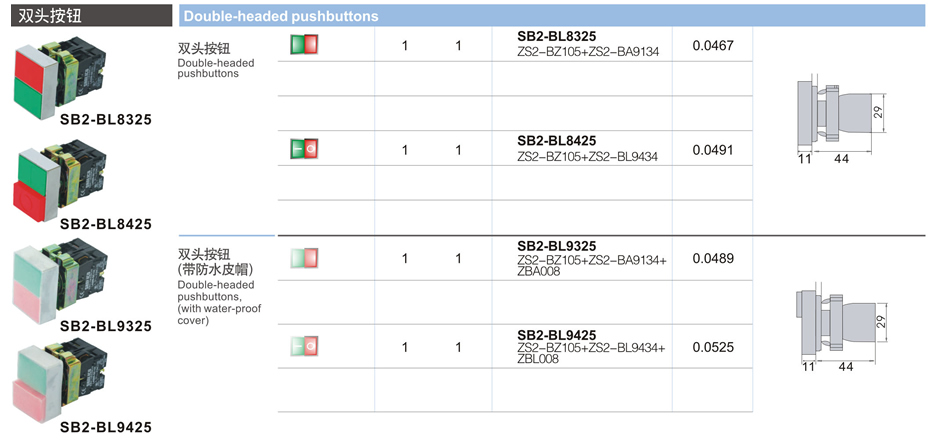Viewport: 940px width, 440px height.
Task: Click the green-red symbol icon beside SB2-BL8425
Action: (304, 150)
